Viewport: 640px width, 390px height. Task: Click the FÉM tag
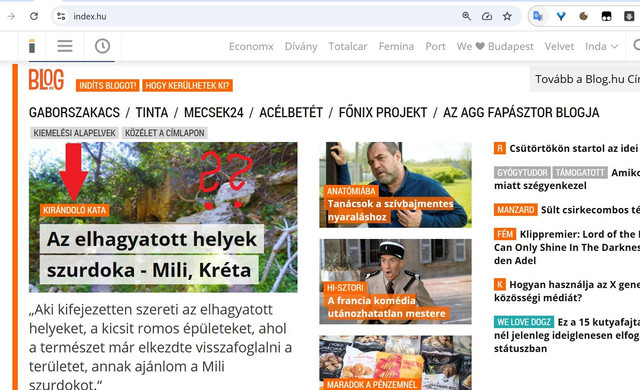tap(504, 234)
